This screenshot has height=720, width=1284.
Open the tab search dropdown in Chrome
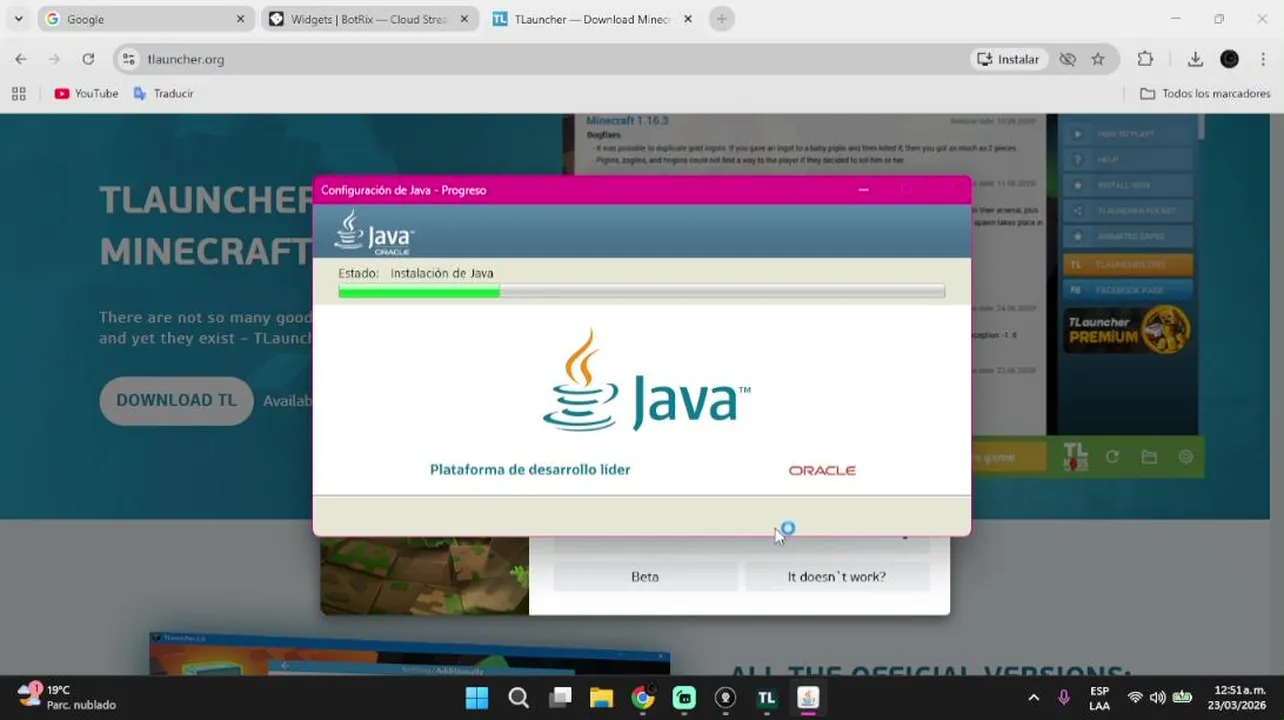(x=18, y=19)
